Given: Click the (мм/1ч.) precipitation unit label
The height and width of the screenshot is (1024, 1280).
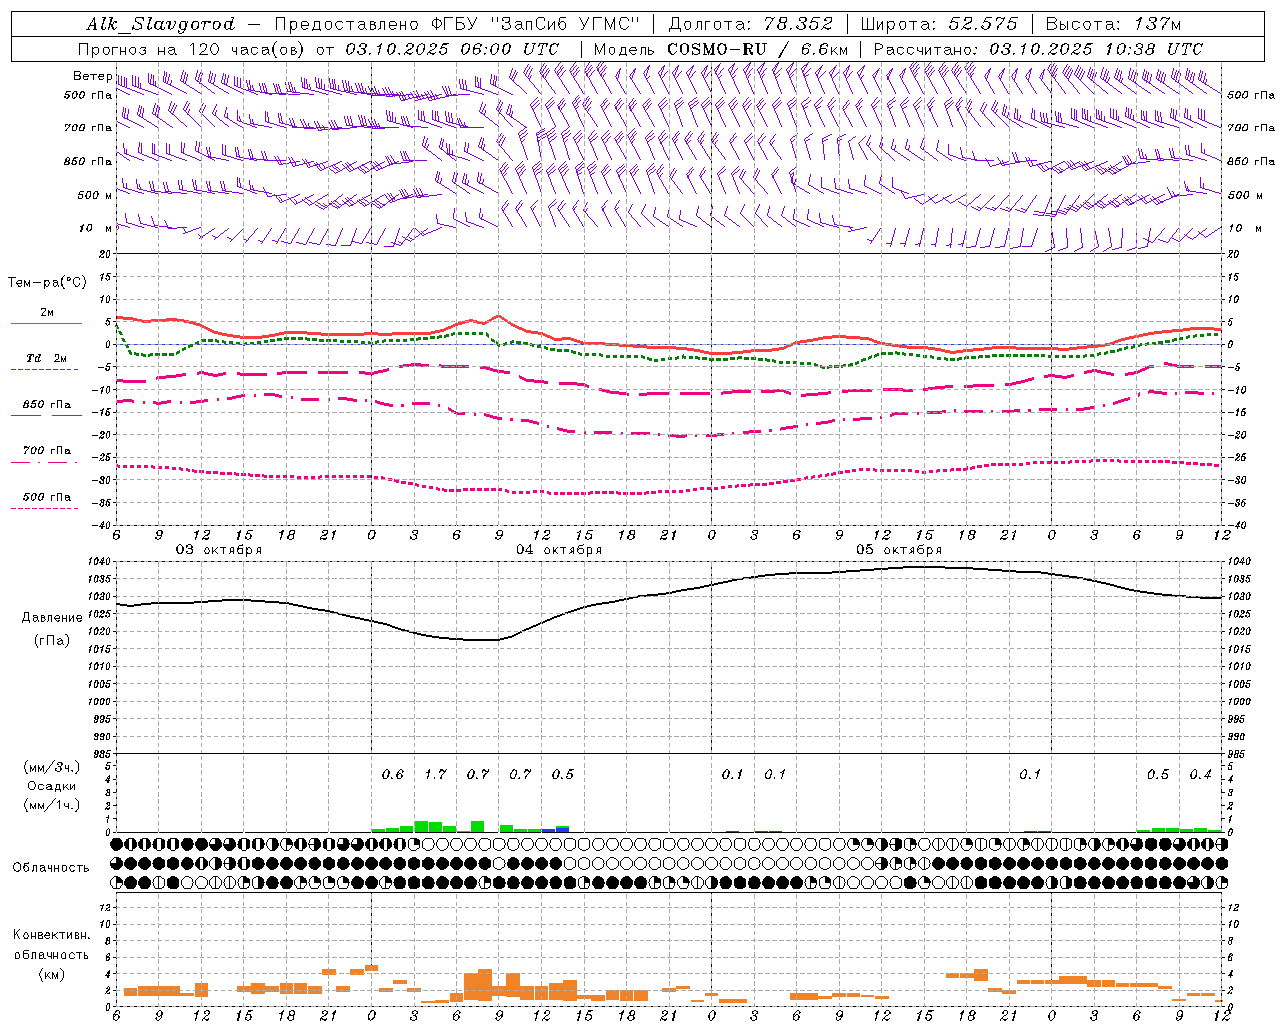Looking at the screenshot, I should point(52,805).
